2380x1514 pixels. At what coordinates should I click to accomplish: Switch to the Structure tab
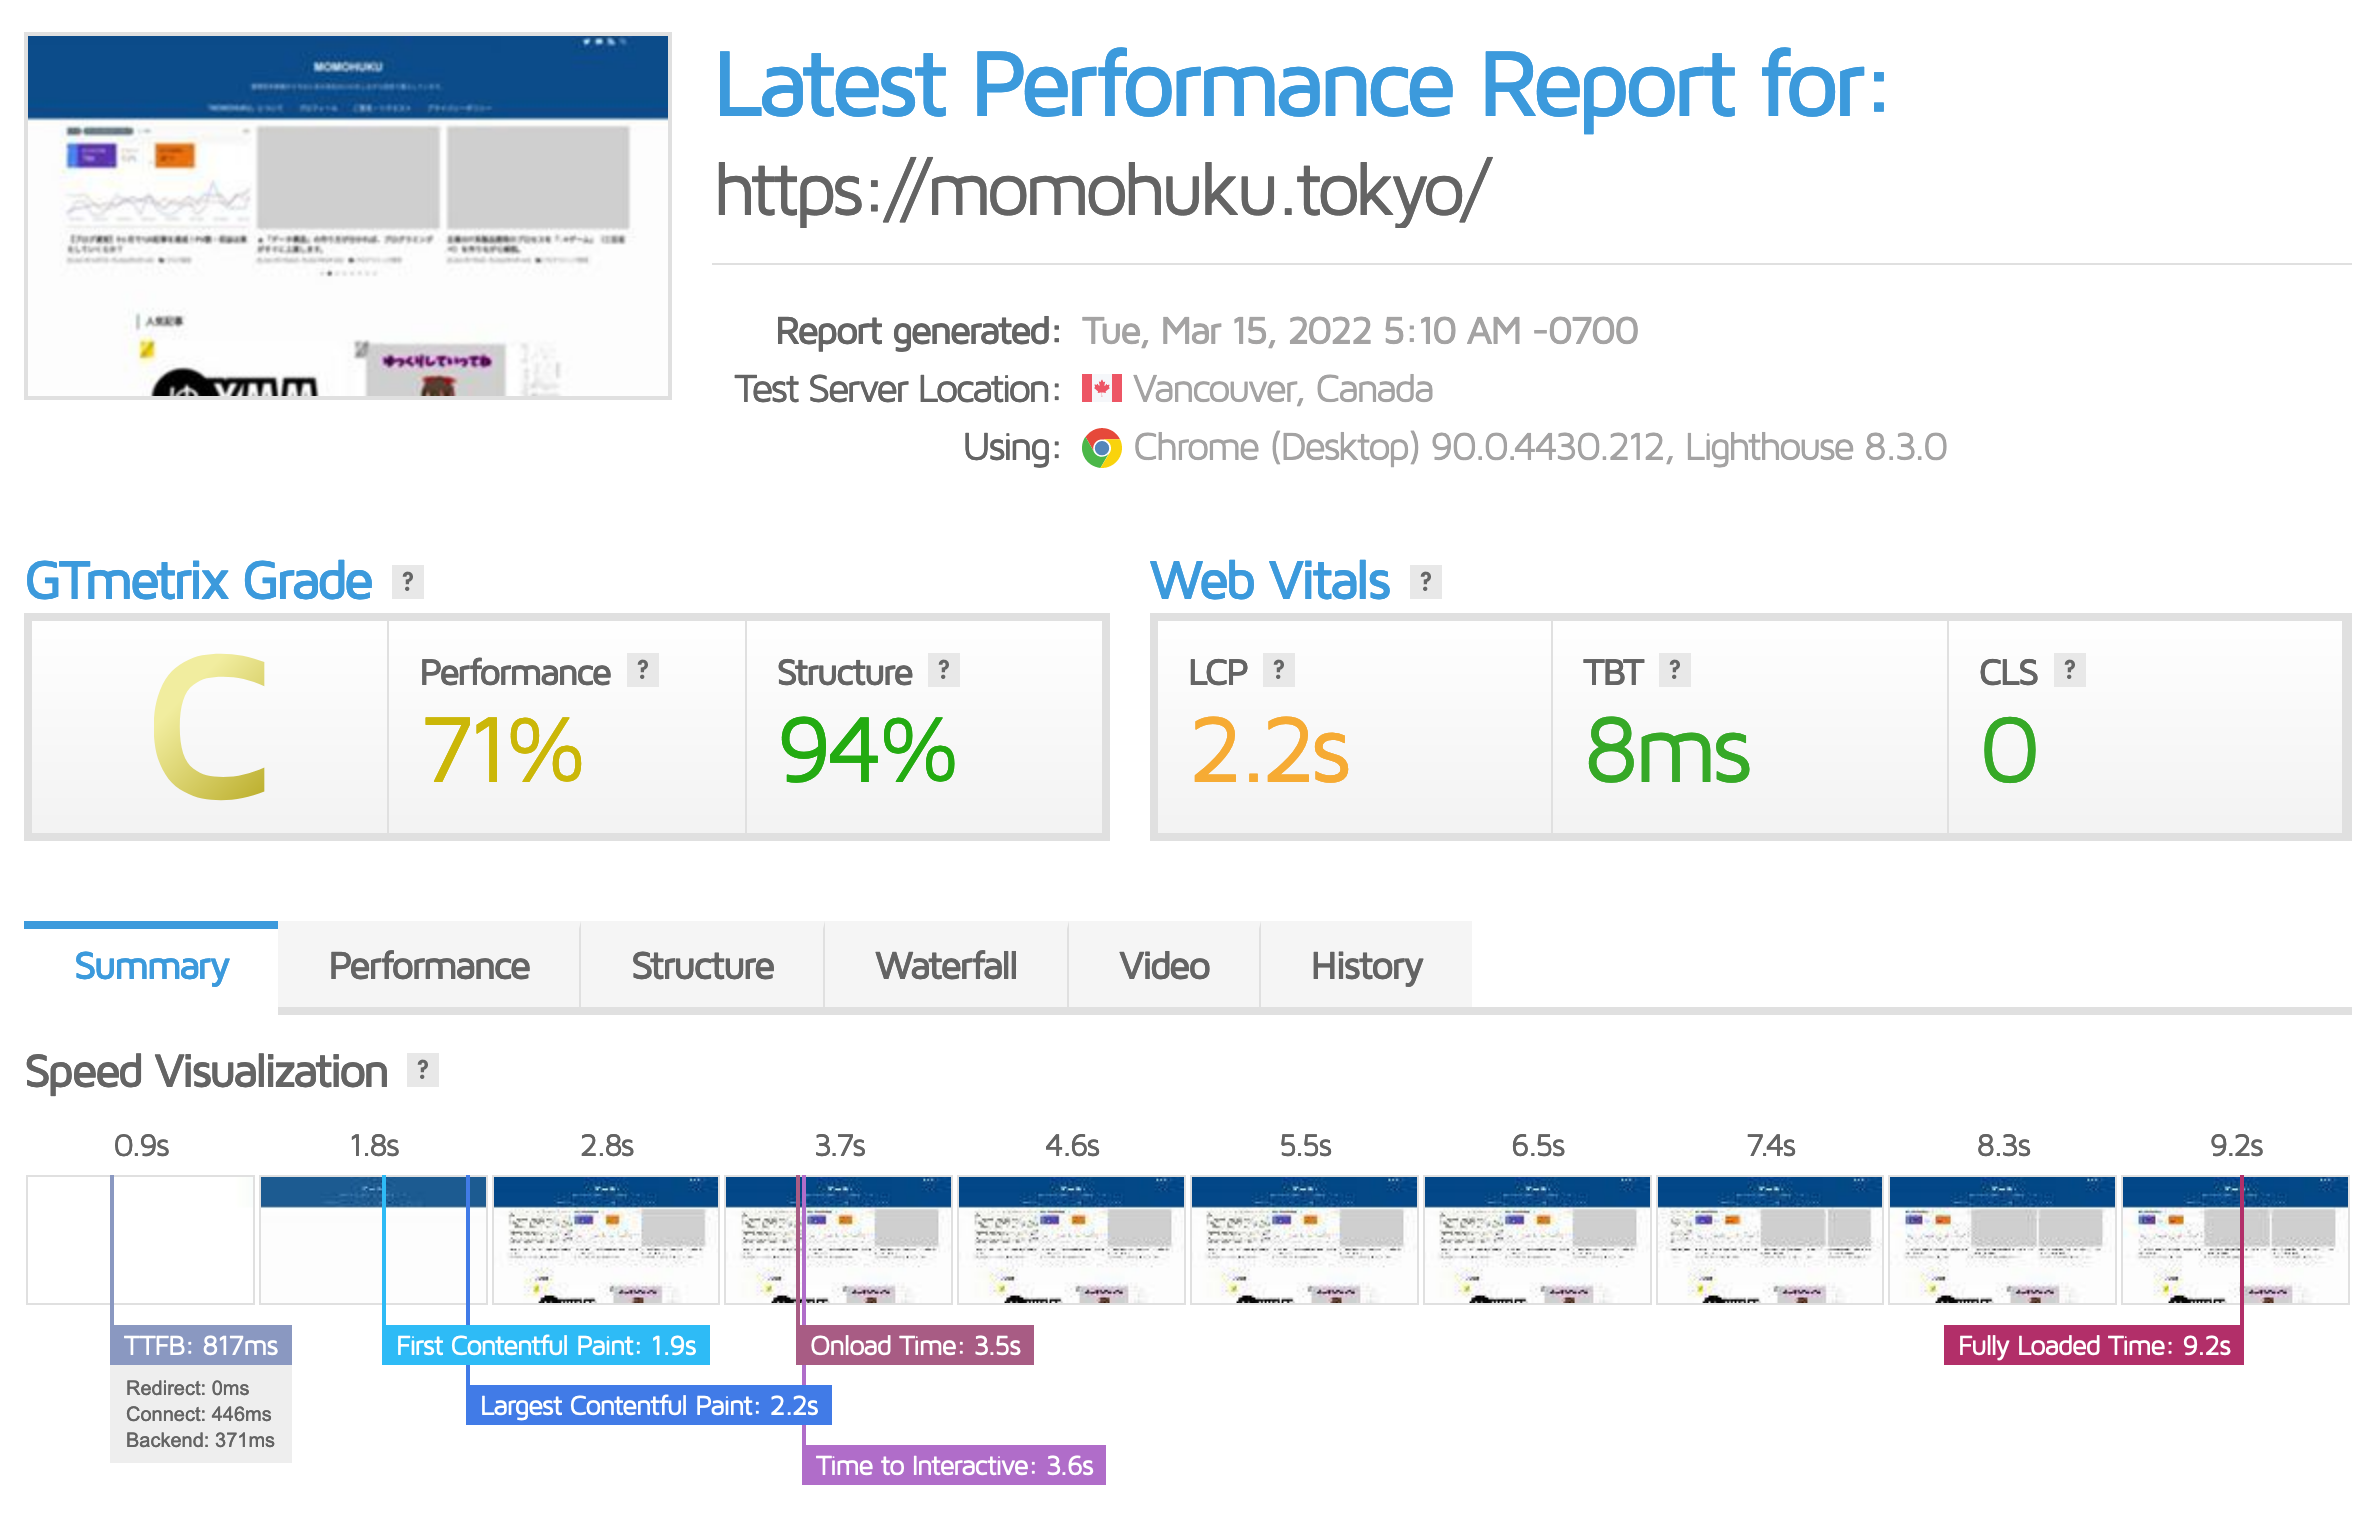pos(702,966)
